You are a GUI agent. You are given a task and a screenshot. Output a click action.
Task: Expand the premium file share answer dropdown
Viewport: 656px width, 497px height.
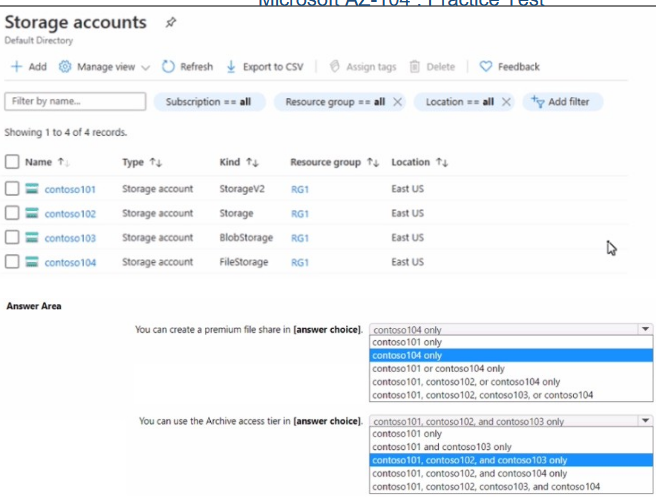[x=645, y=329]
